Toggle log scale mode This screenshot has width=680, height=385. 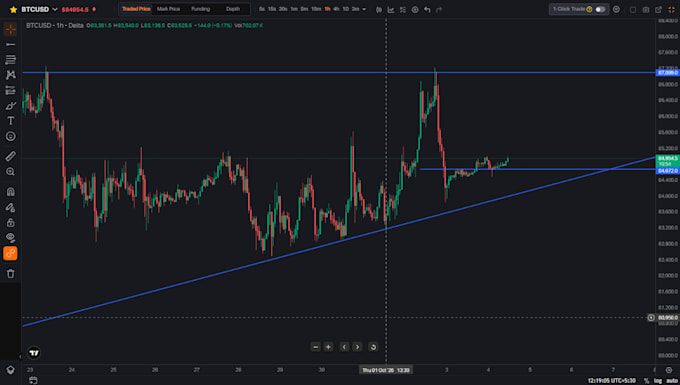click(x=658, y=381)
